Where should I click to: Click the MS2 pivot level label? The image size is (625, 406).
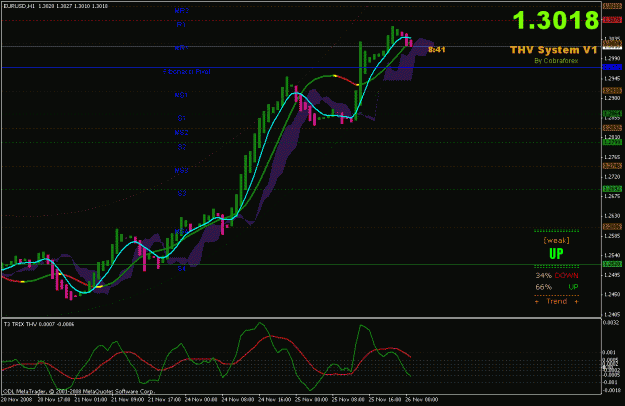(x=181, y=132)
